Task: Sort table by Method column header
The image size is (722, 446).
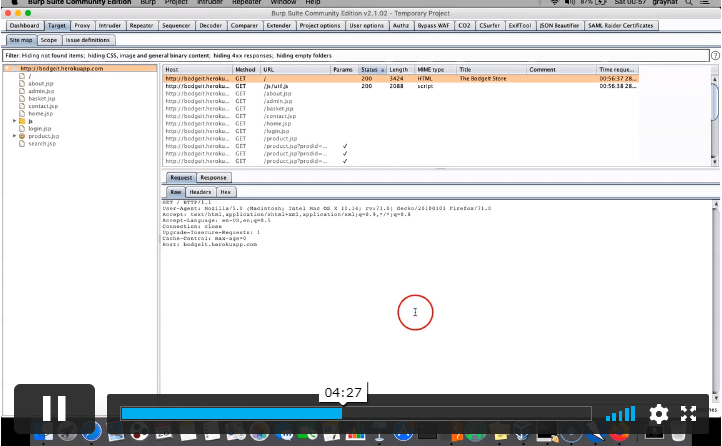Action: (246, 70)
